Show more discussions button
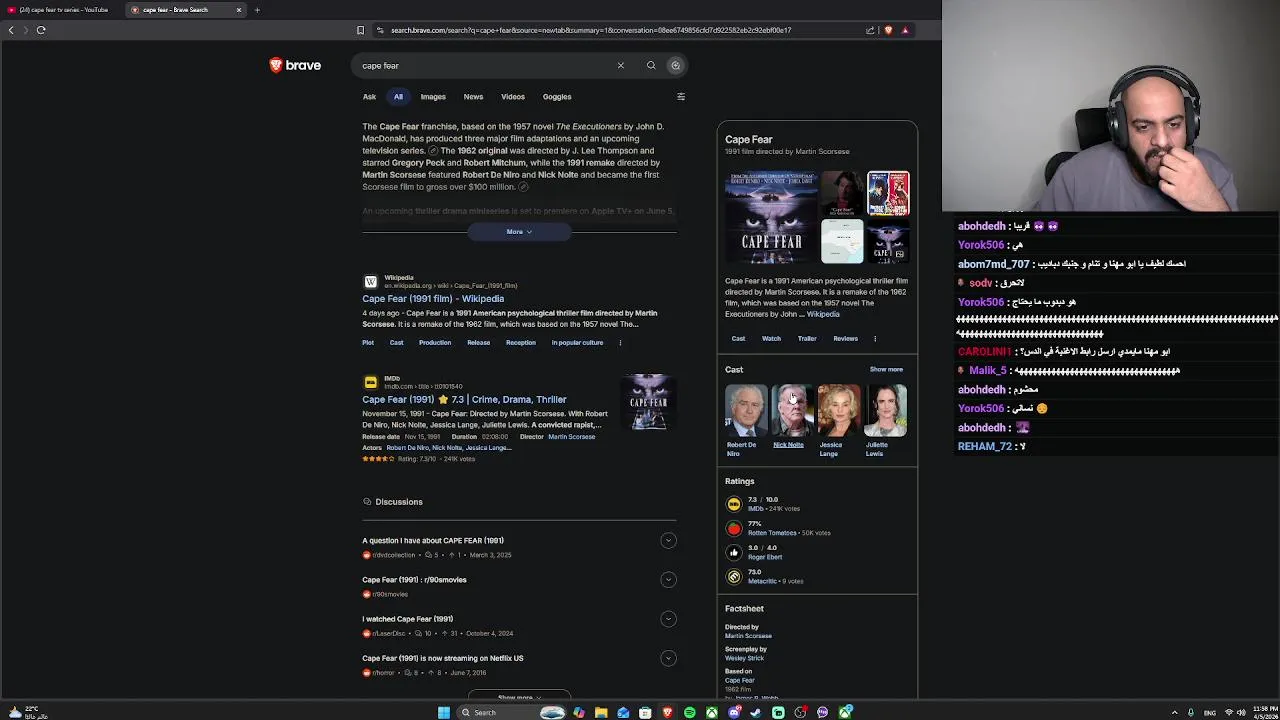1280x720 pixels. coord(519,697)
